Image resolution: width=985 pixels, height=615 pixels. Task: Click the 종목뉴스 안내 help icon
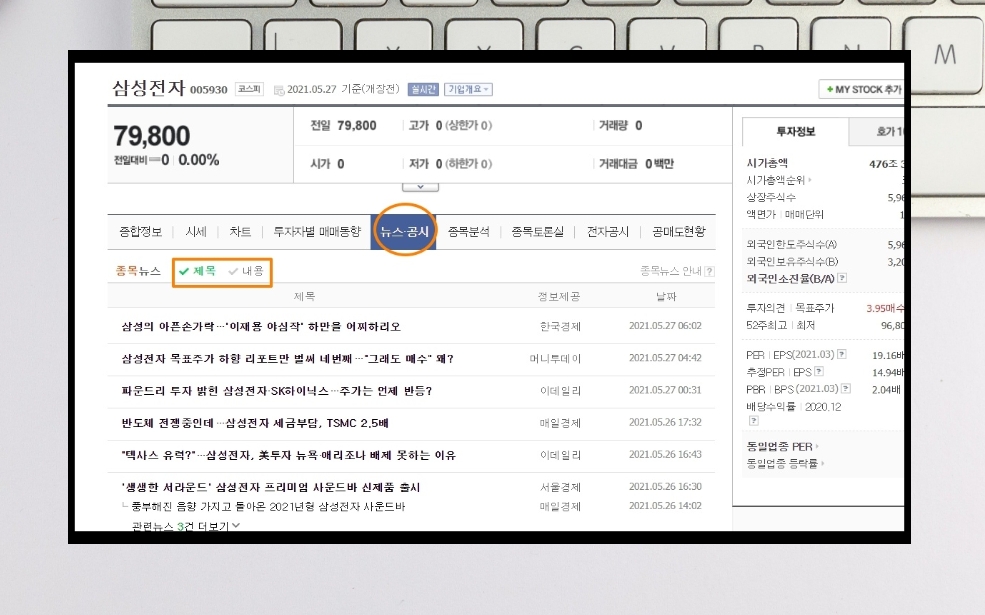tap(709, 271)
